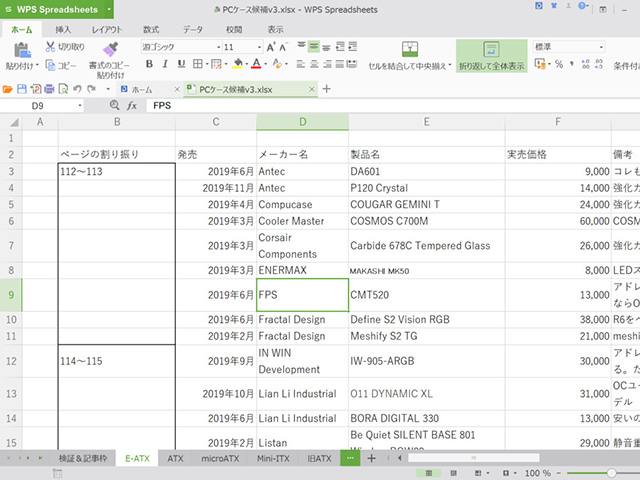Apply the yellow fill color
Image resolution: width=640 pixels, height=480 pixels.
point(238,64)
